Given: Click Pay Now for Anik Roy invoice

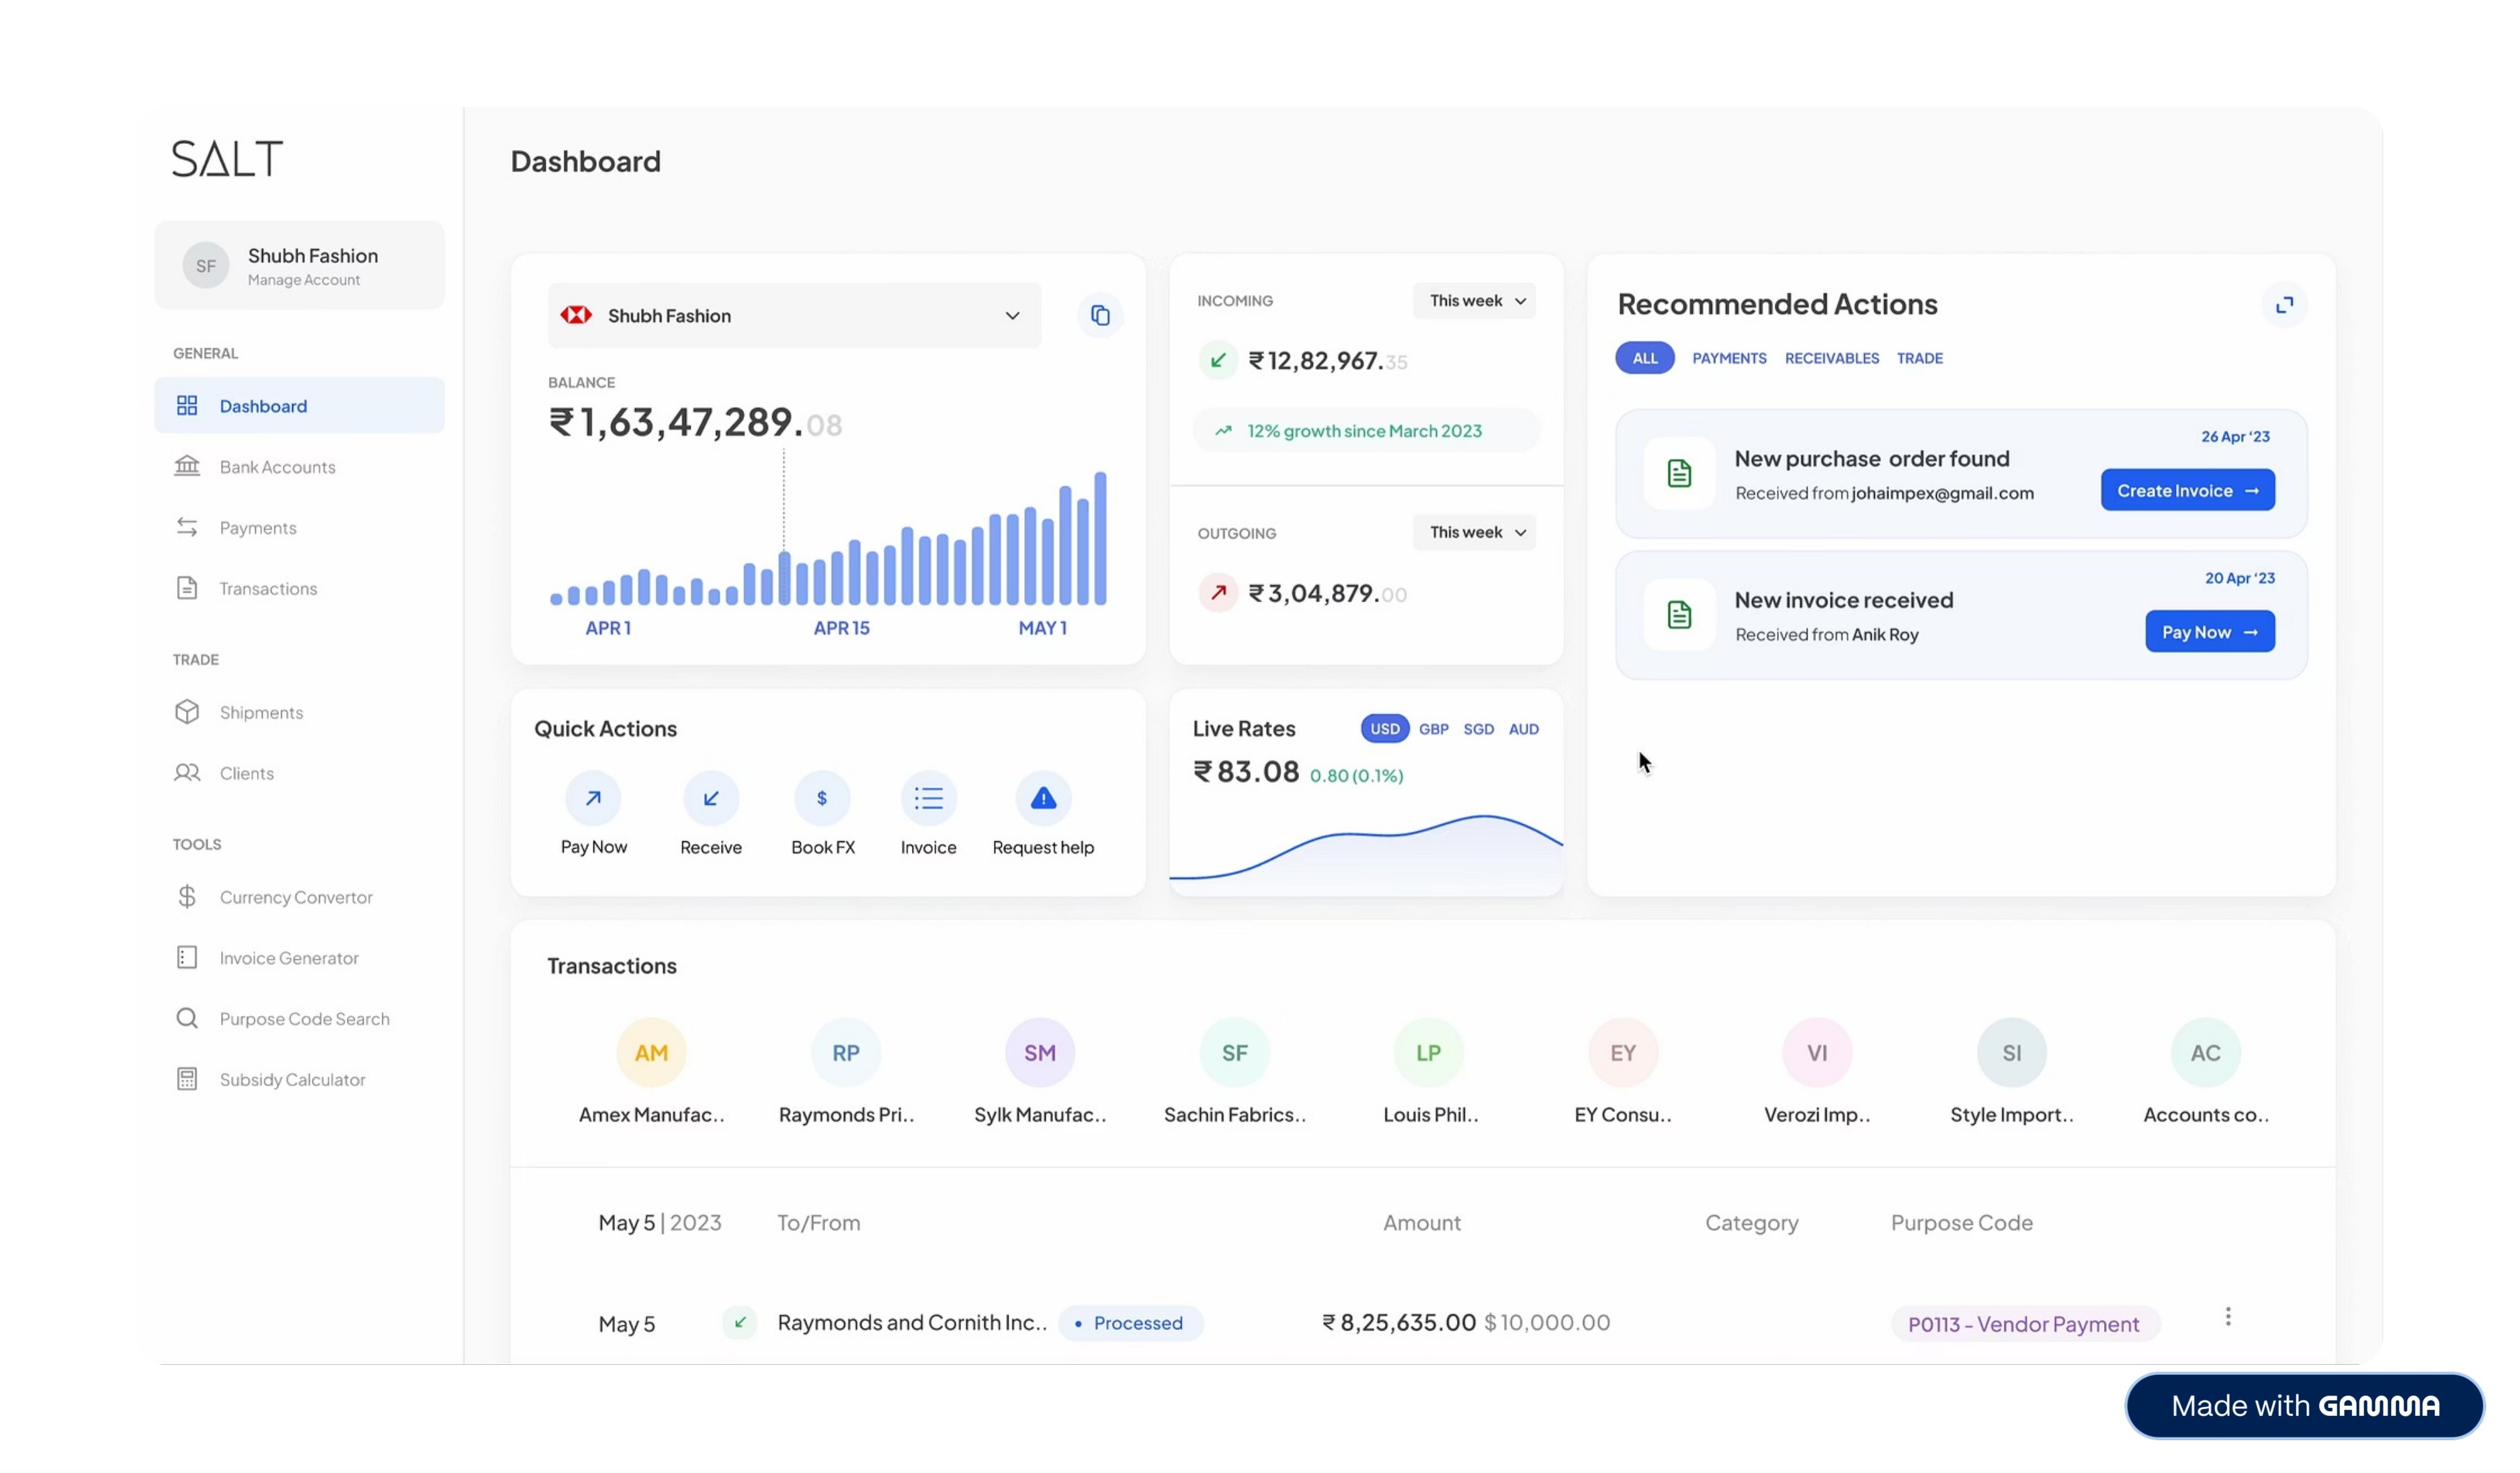Looking at the screenshot, I should coord(2209,632).
